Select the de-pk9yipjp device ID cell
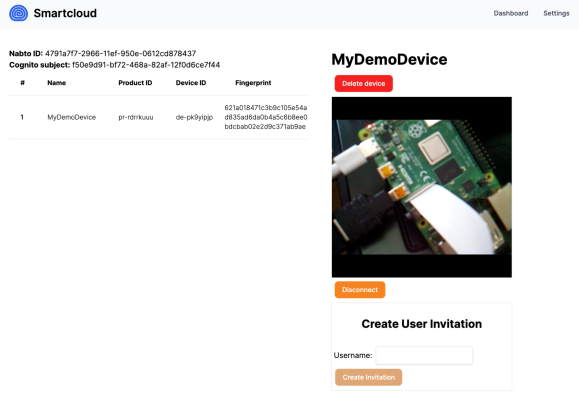Screen dimensions: 579x400 click(x=194, y=117)
